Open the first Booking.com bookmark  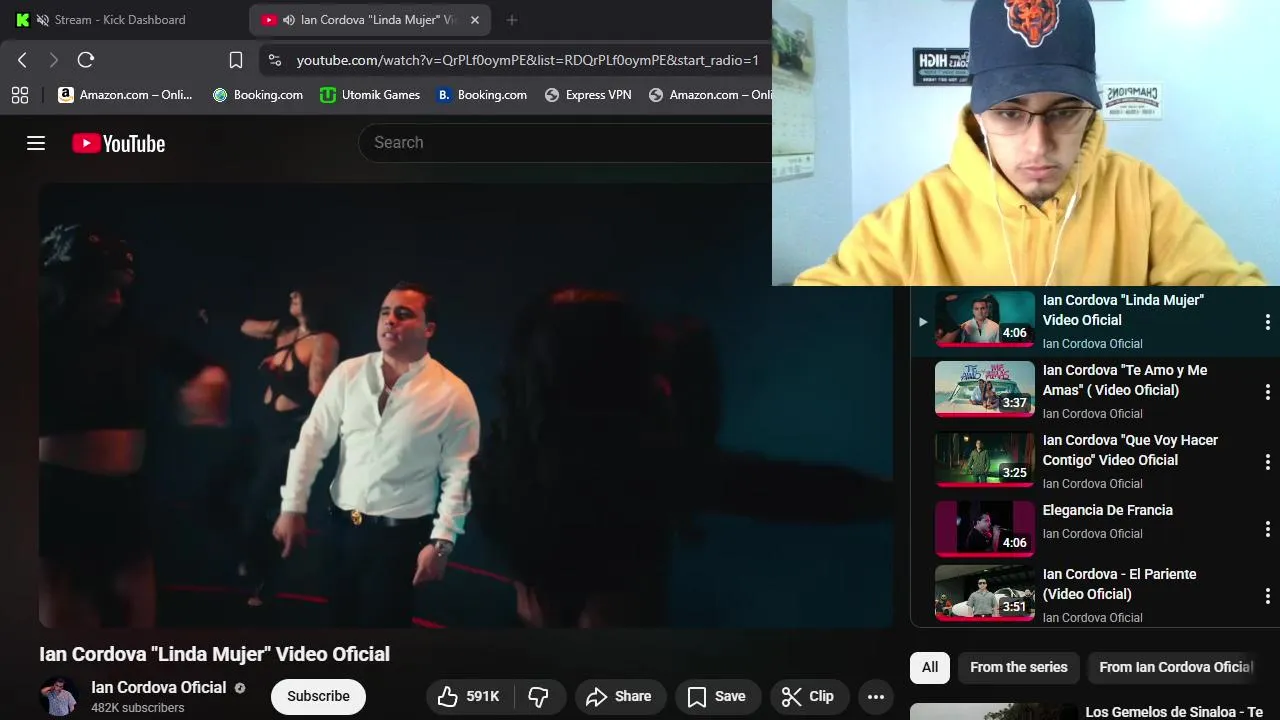258,95
